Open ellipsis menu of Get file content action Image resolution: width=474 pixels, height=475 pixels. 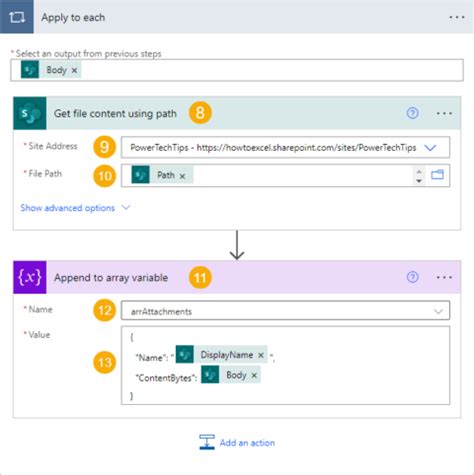point(444,114)
